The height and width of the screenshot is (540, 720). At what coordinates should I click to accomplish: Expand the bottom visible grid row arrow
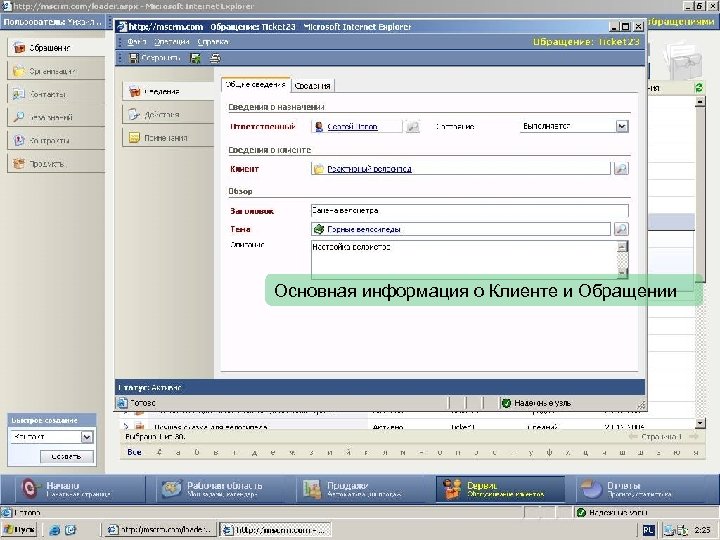(126, 427)
